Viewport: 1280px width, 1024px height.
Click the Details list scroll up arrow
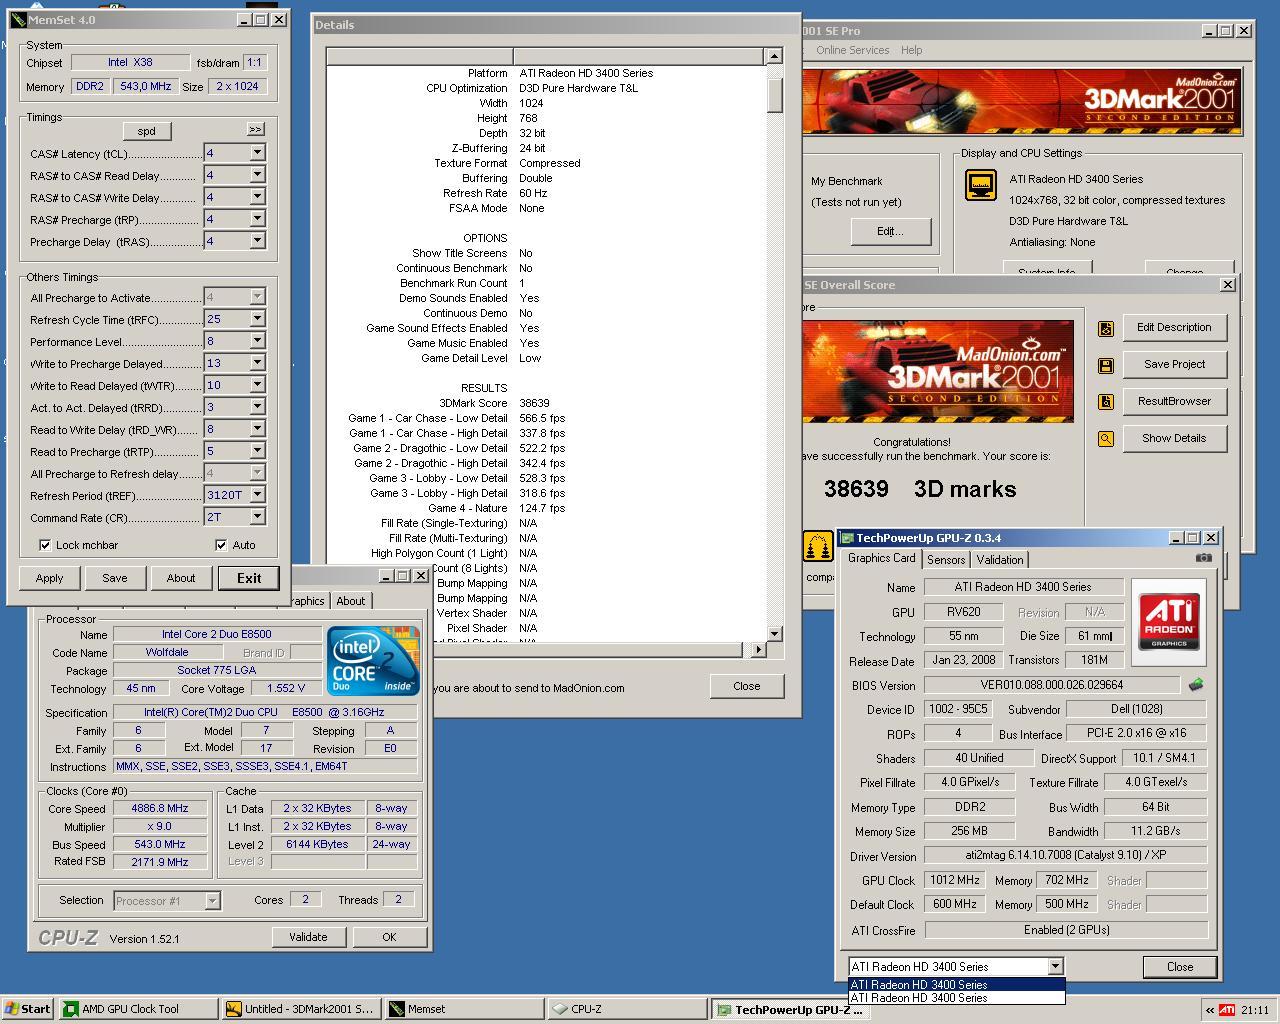point(774,56)
